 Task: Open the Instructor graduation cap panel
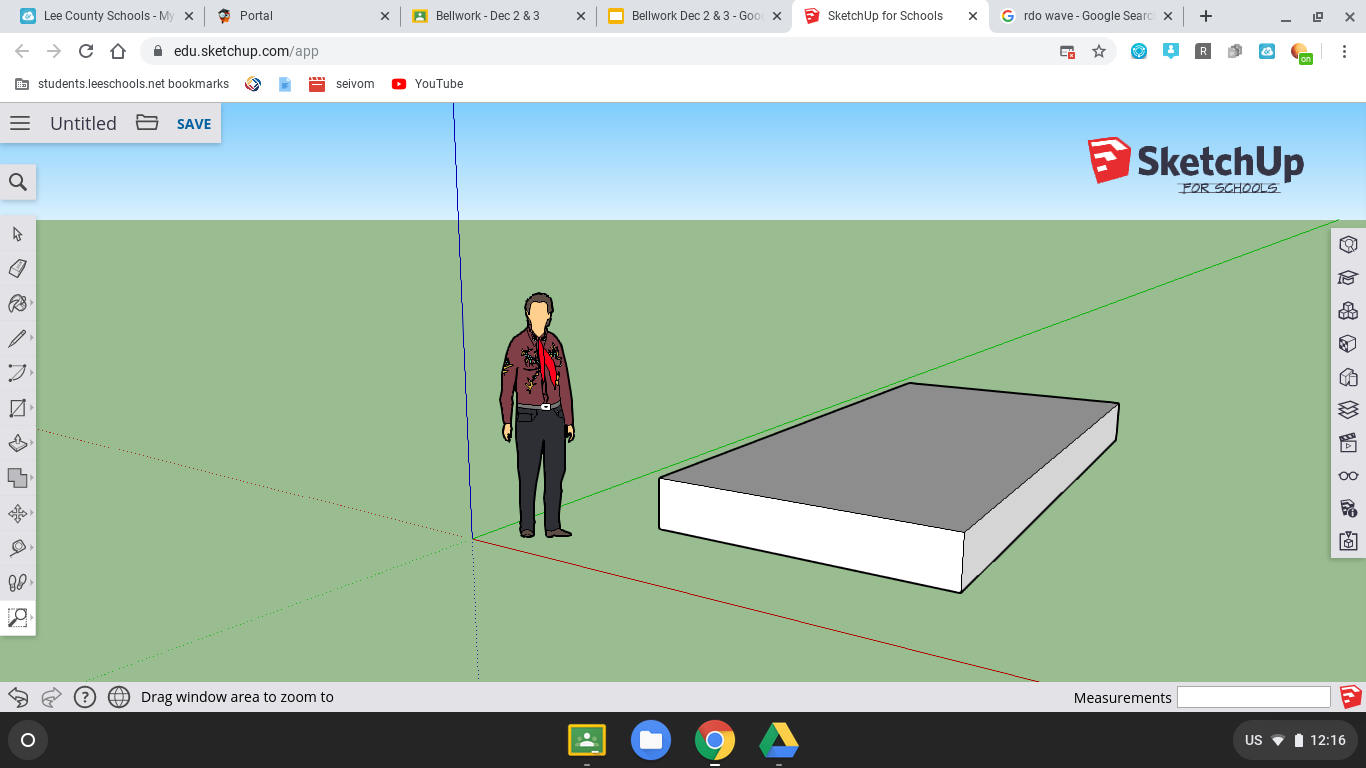pos(1348,278)
